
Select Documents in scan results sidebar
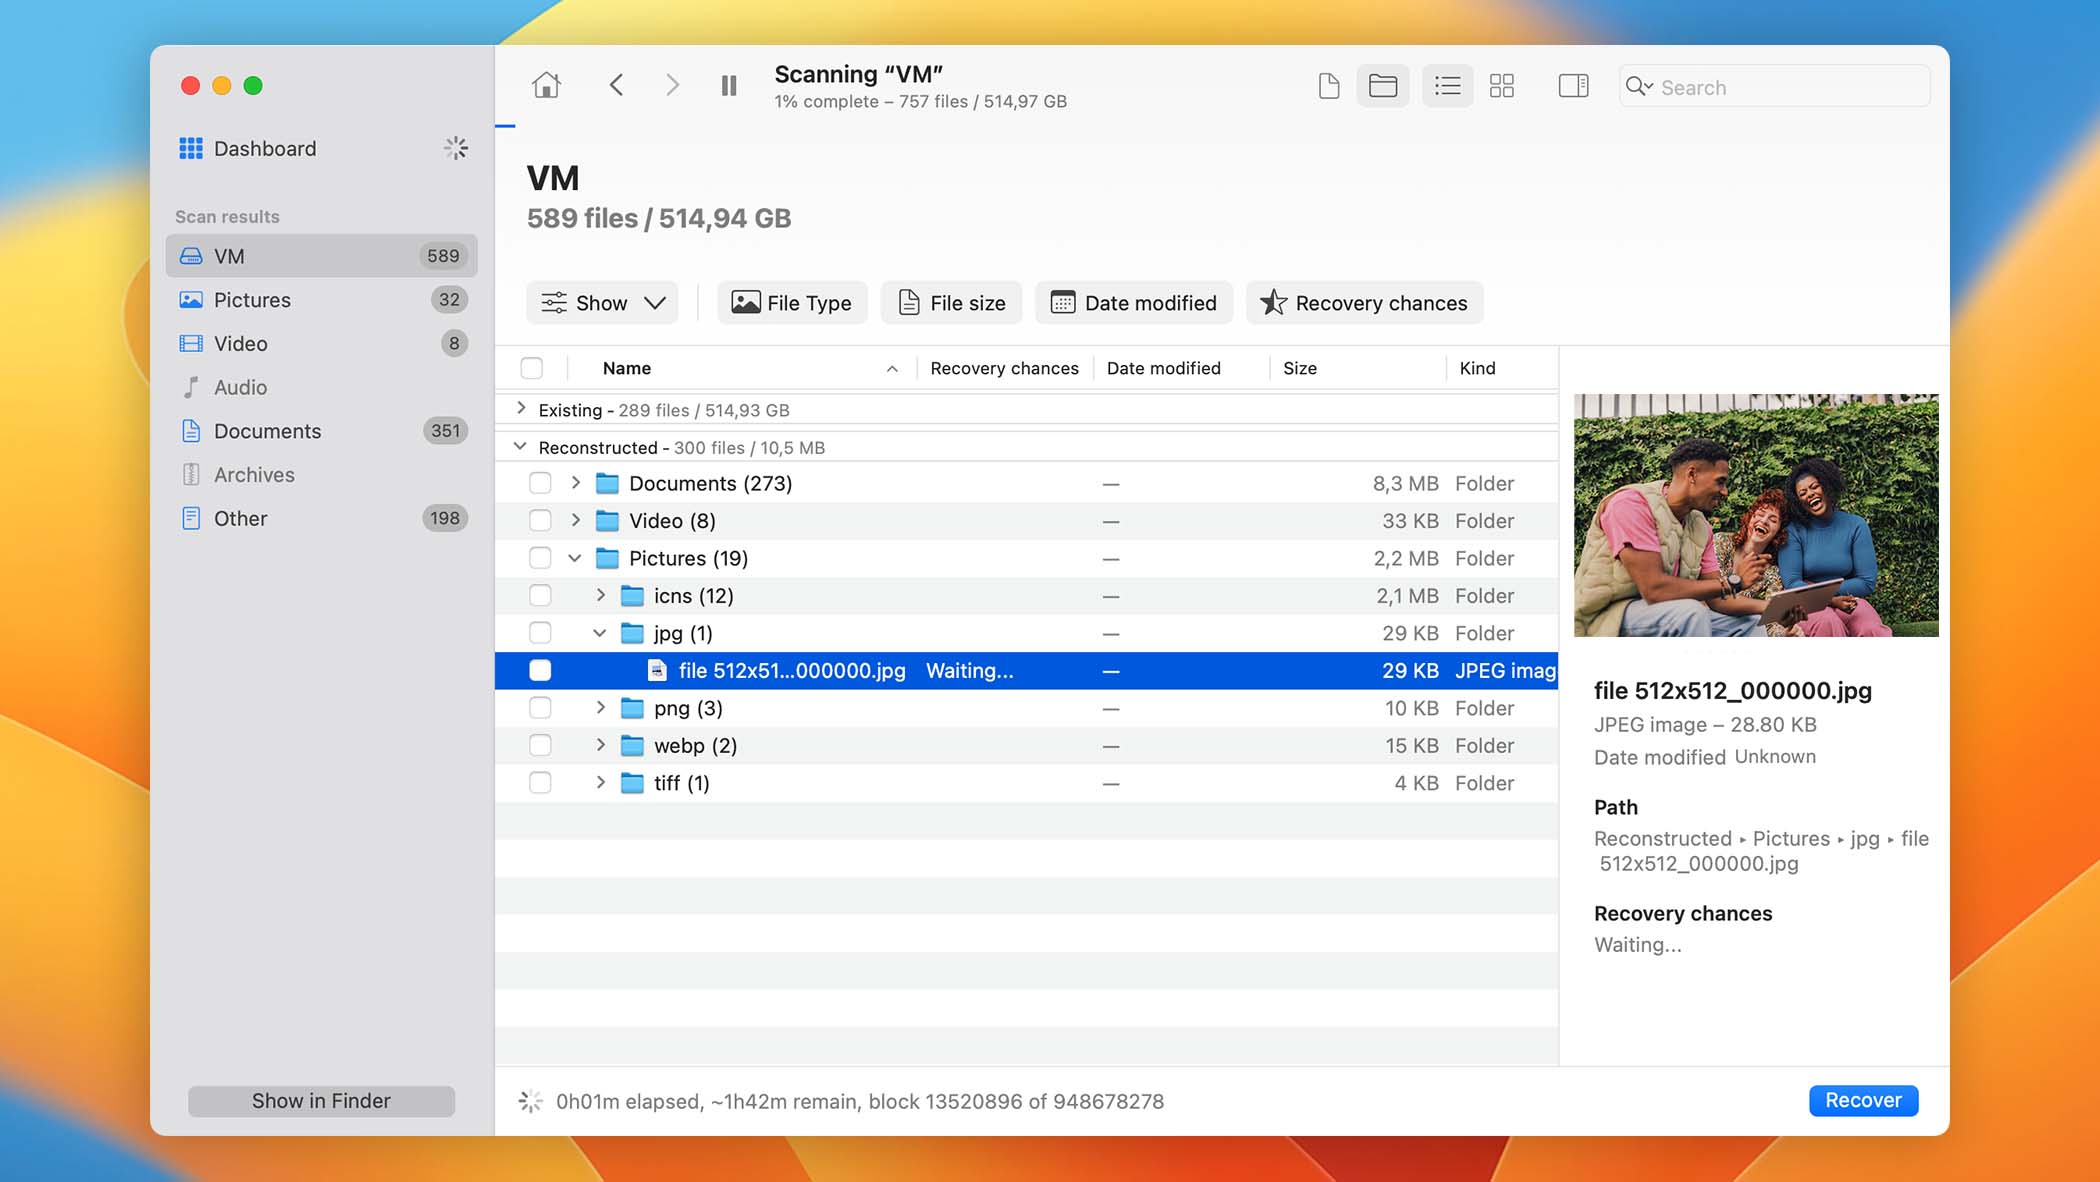322,431
